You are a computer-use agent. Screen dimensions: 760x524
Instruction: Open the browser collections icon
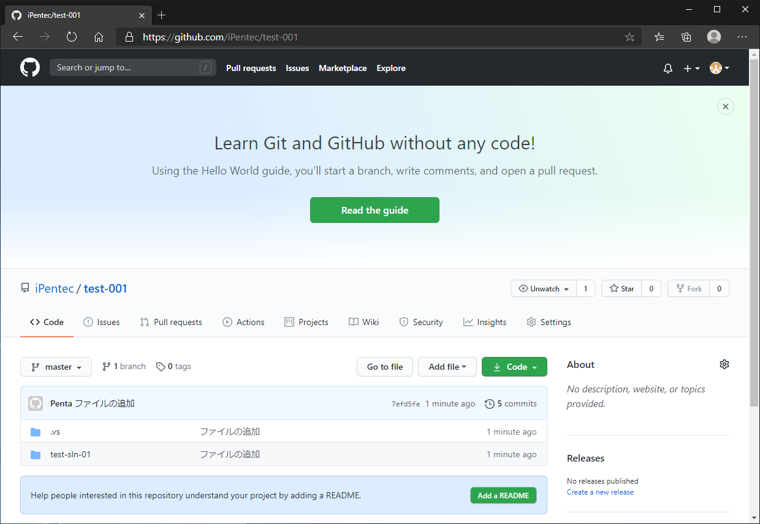686,37
